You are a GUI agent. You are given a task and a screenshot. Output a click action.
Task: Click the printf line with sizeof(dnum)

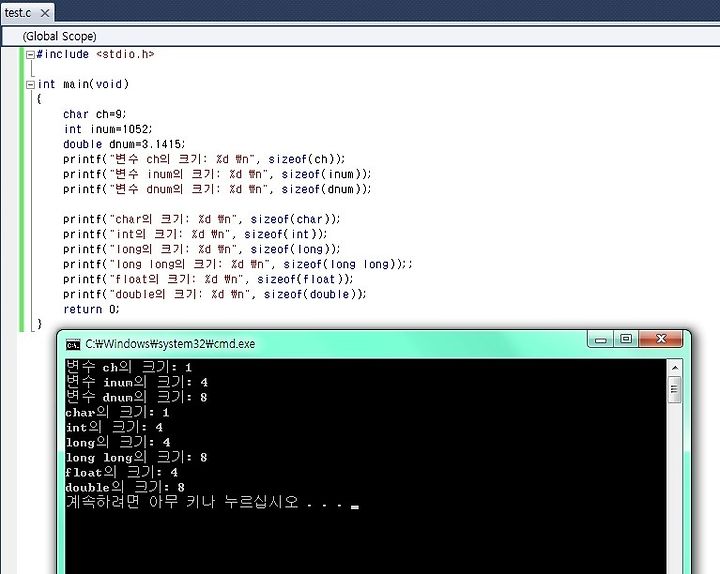click(217, 190)
